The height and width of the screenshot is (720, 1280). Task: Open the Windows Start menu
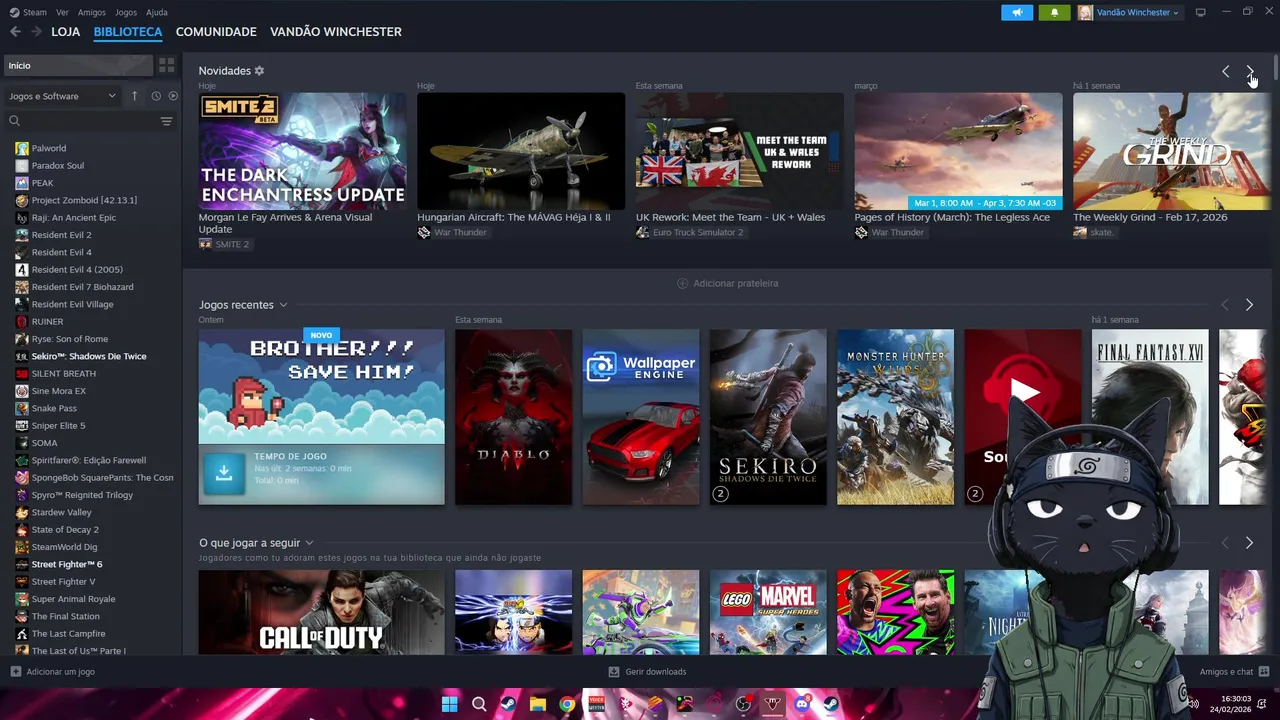pyautogui.click(x=450, y=704)
